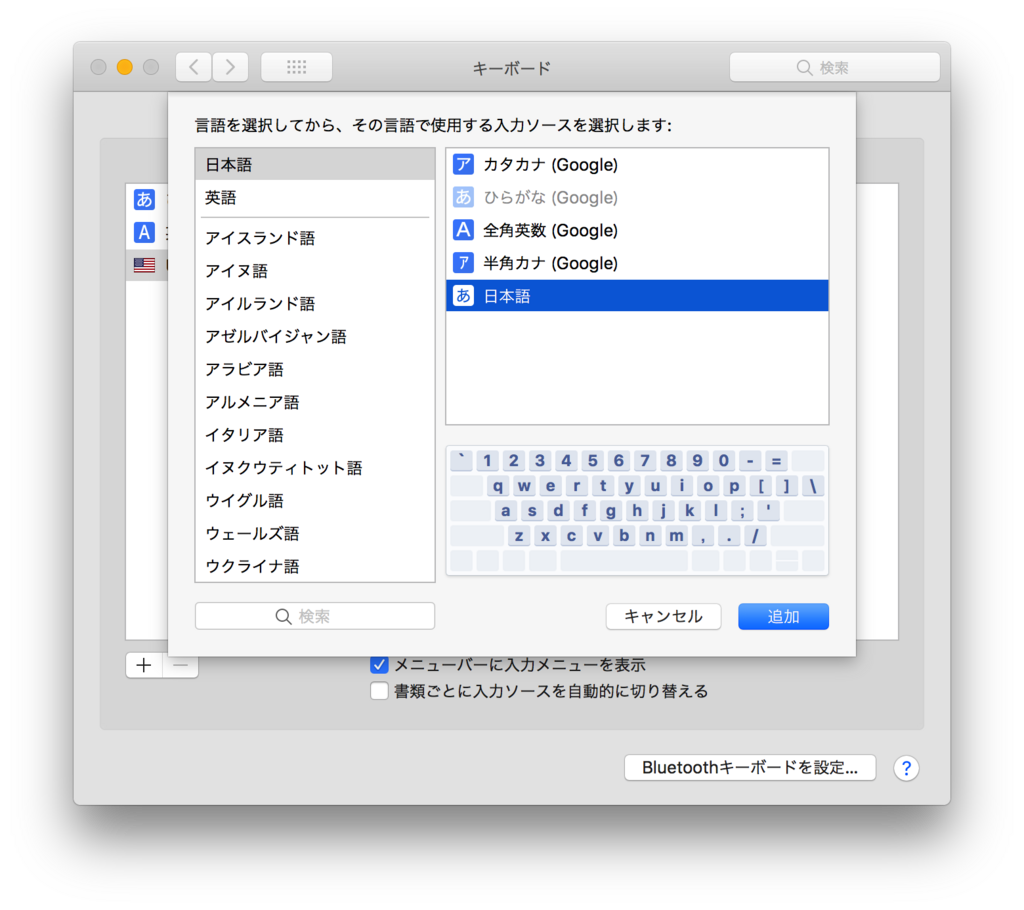Uncheck メニューバーに入力メニューを表示

coord(380,664)
